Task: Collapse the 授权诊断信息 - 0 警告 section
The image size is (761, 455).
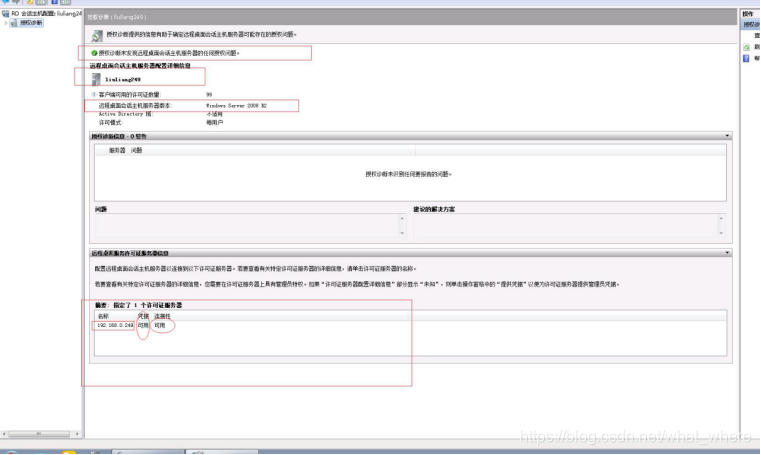Action: tap(727, 136)
